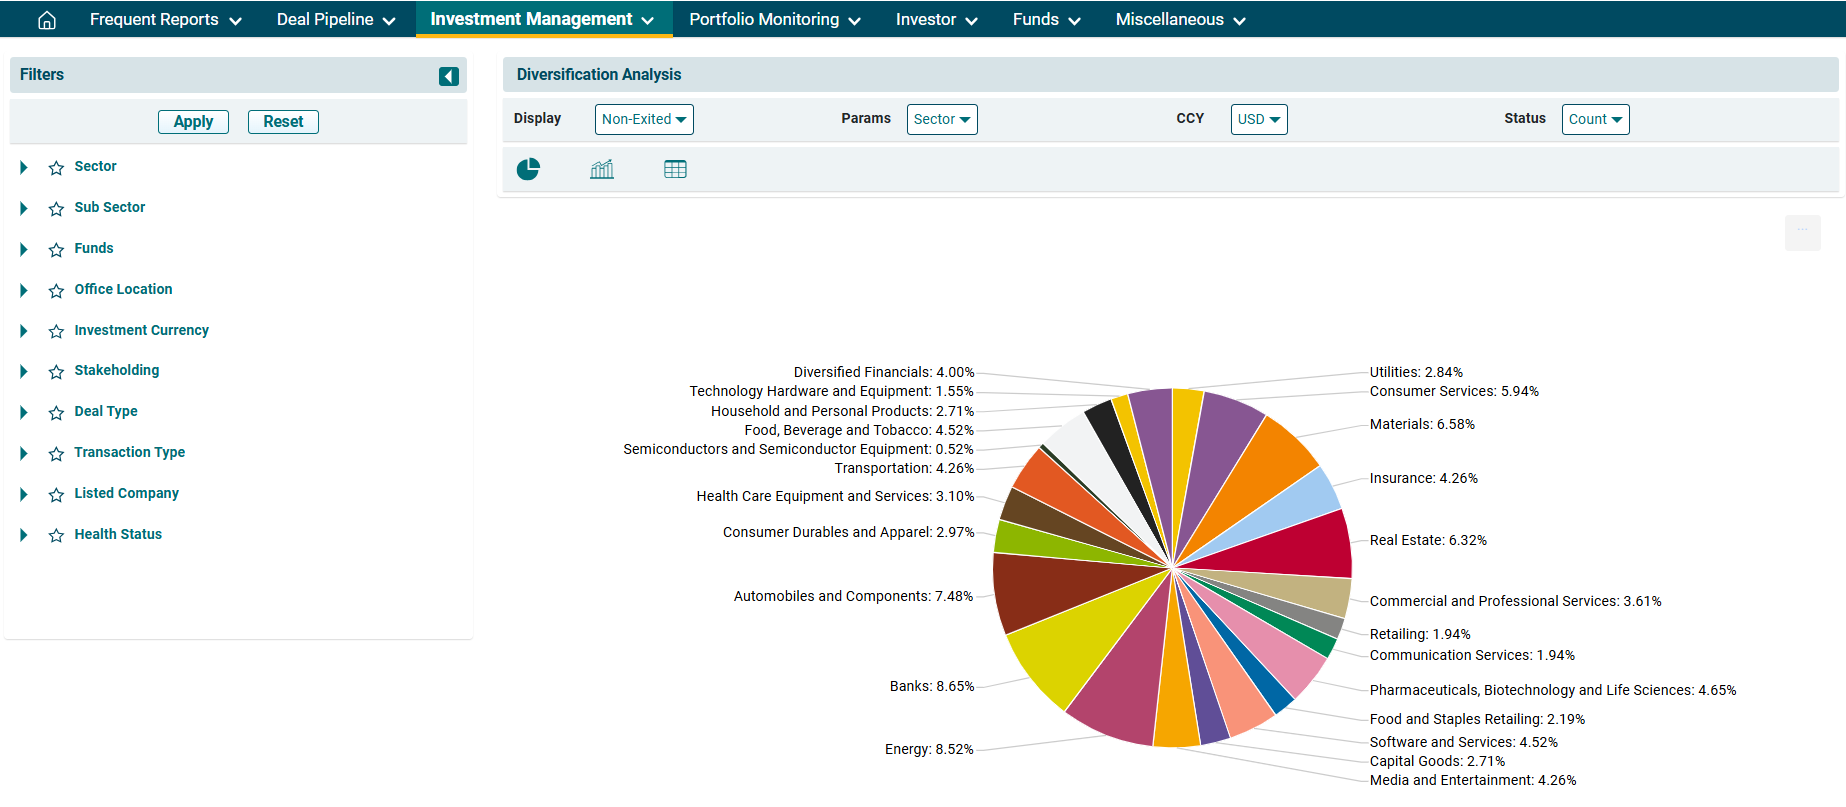
Task: Click the Reset filters button
Action: pyautogui.click(x=283, y=122)
